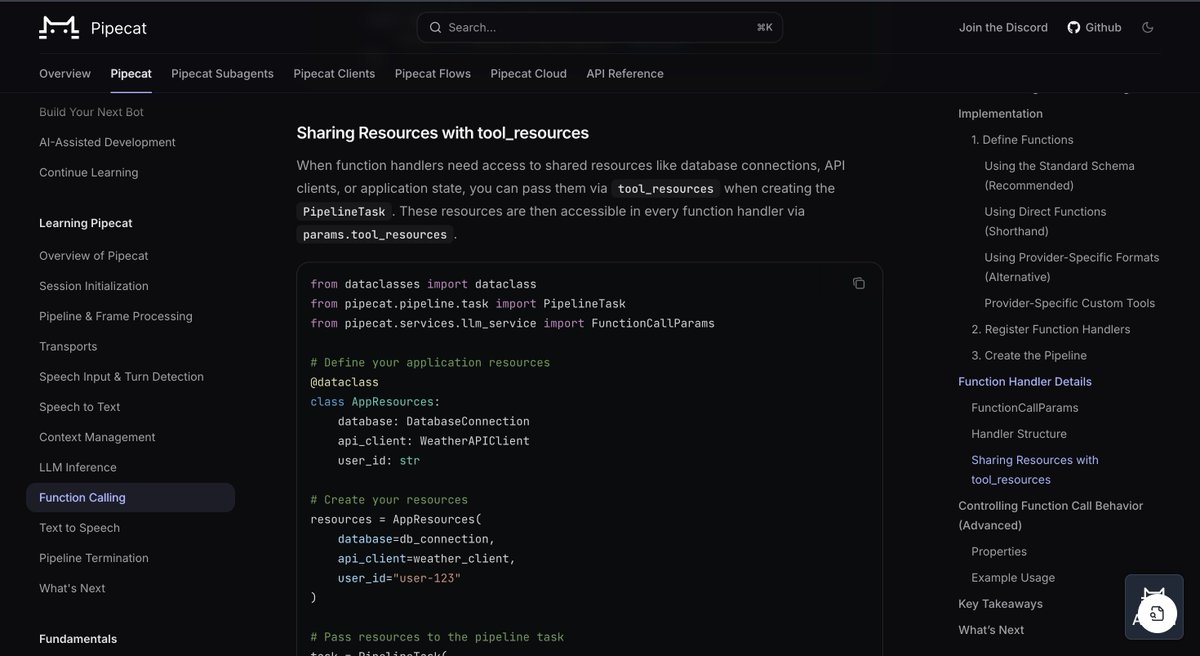
Task: Go to the Pipecat Flows tab
Action: (x=433, y=74)
